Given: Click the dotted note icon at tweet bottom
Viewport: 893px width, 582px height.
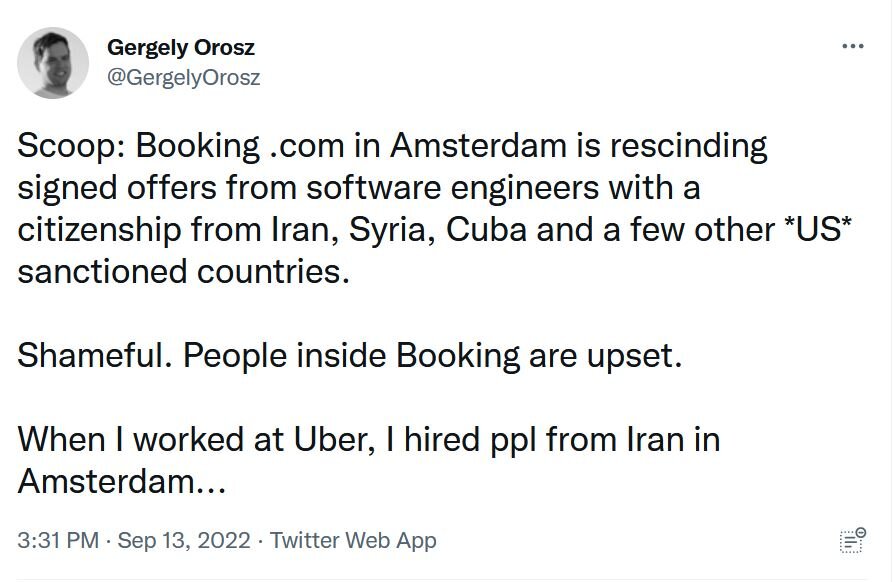Looking at the screenshot, I should point(852,541).
